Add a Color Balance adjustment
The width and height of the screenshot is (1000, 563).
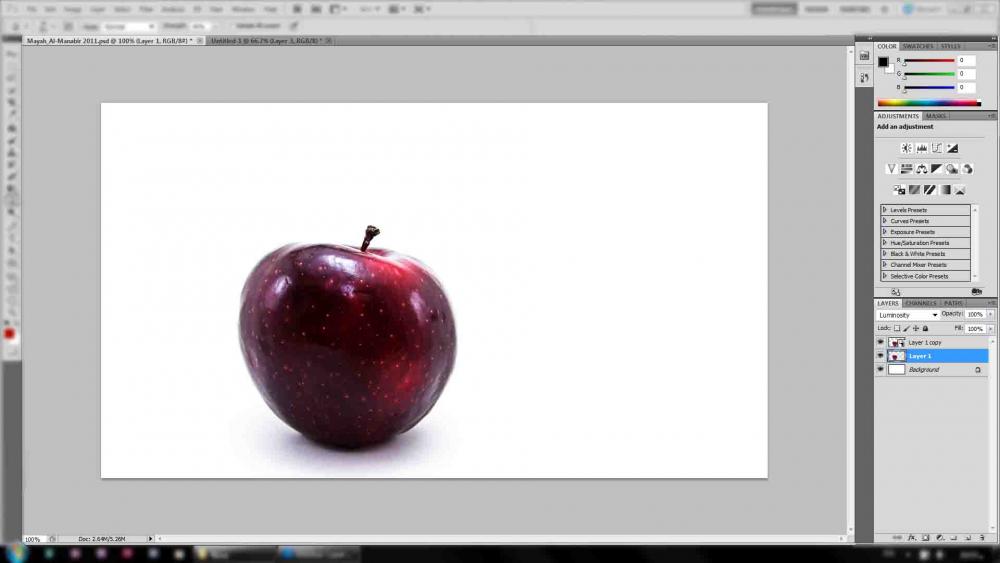pyautogui.click(x=922, y=169)
